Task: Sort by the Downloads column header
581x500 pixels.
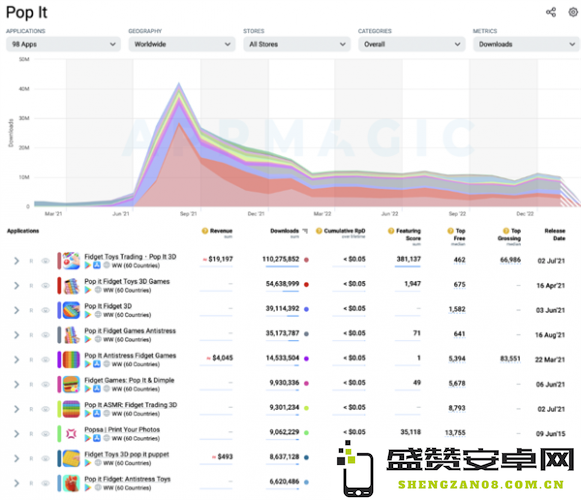Action: [284, 231]
